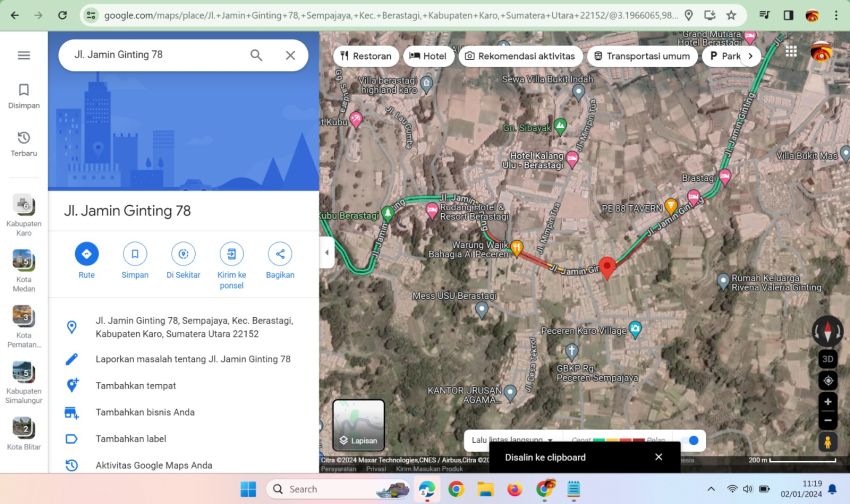Click the Di Sekitar nearby button
The height and width of the screenshot is (504, 850).
coord(183,261)
